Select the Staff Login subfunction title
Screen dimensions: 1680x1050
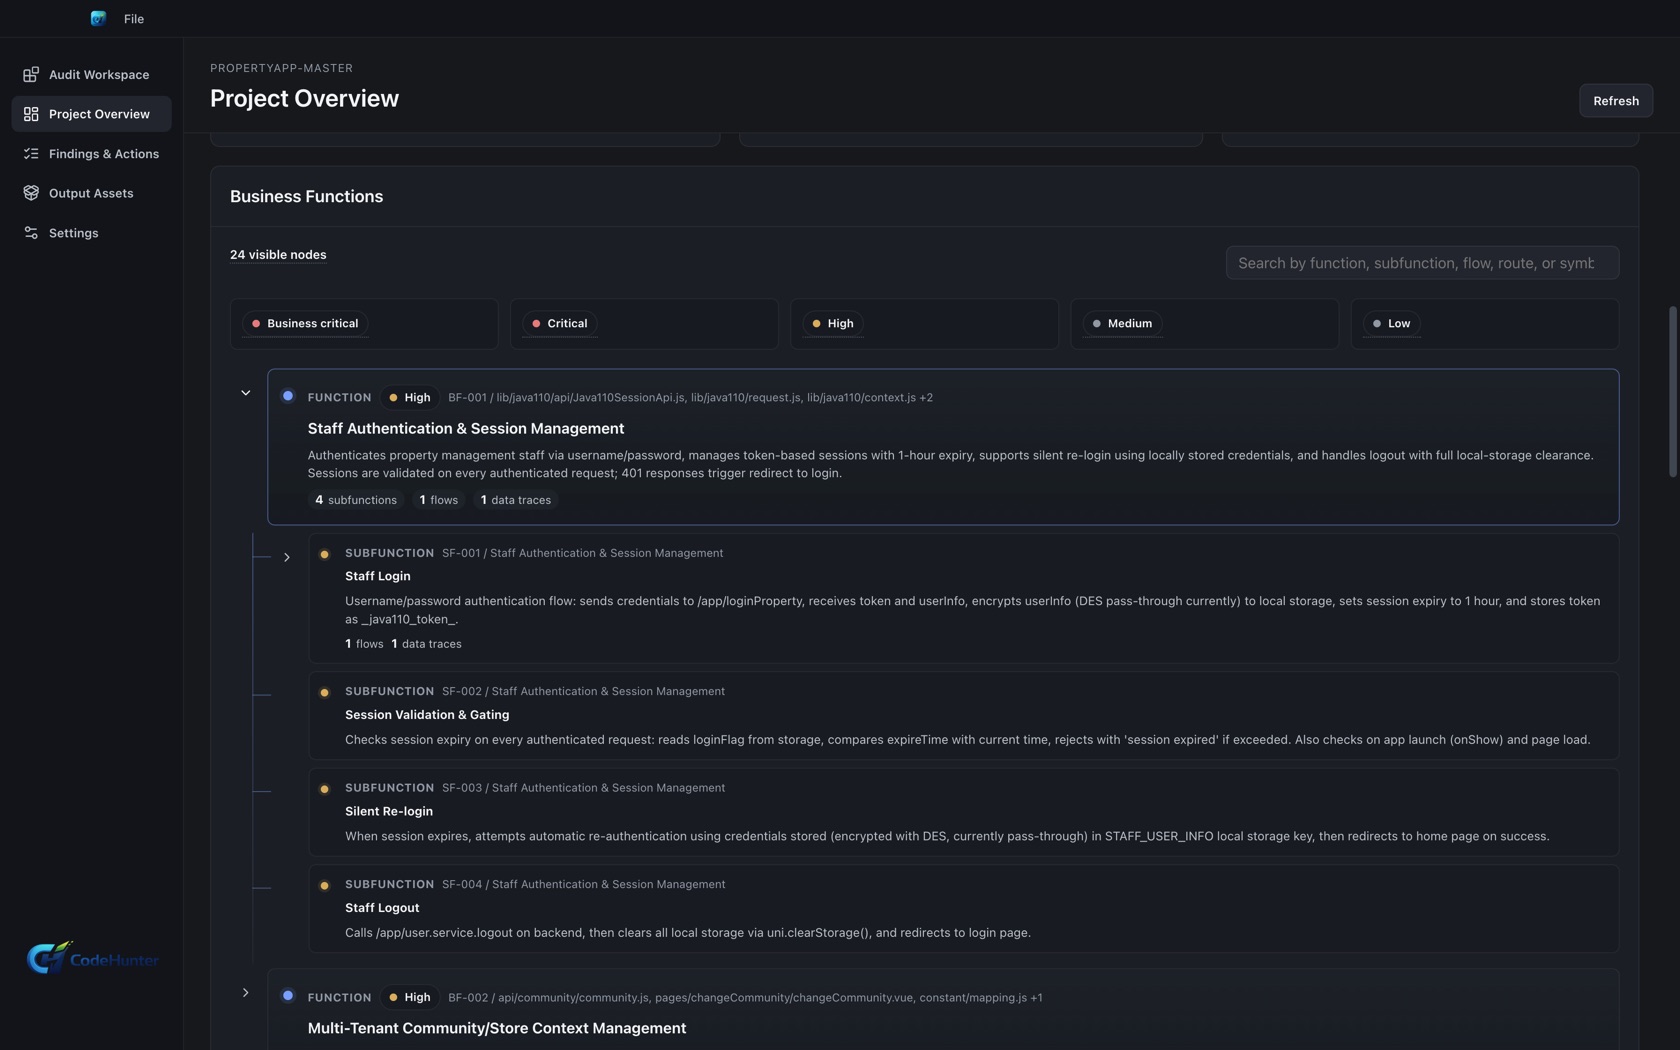click(x=378, y=576)
